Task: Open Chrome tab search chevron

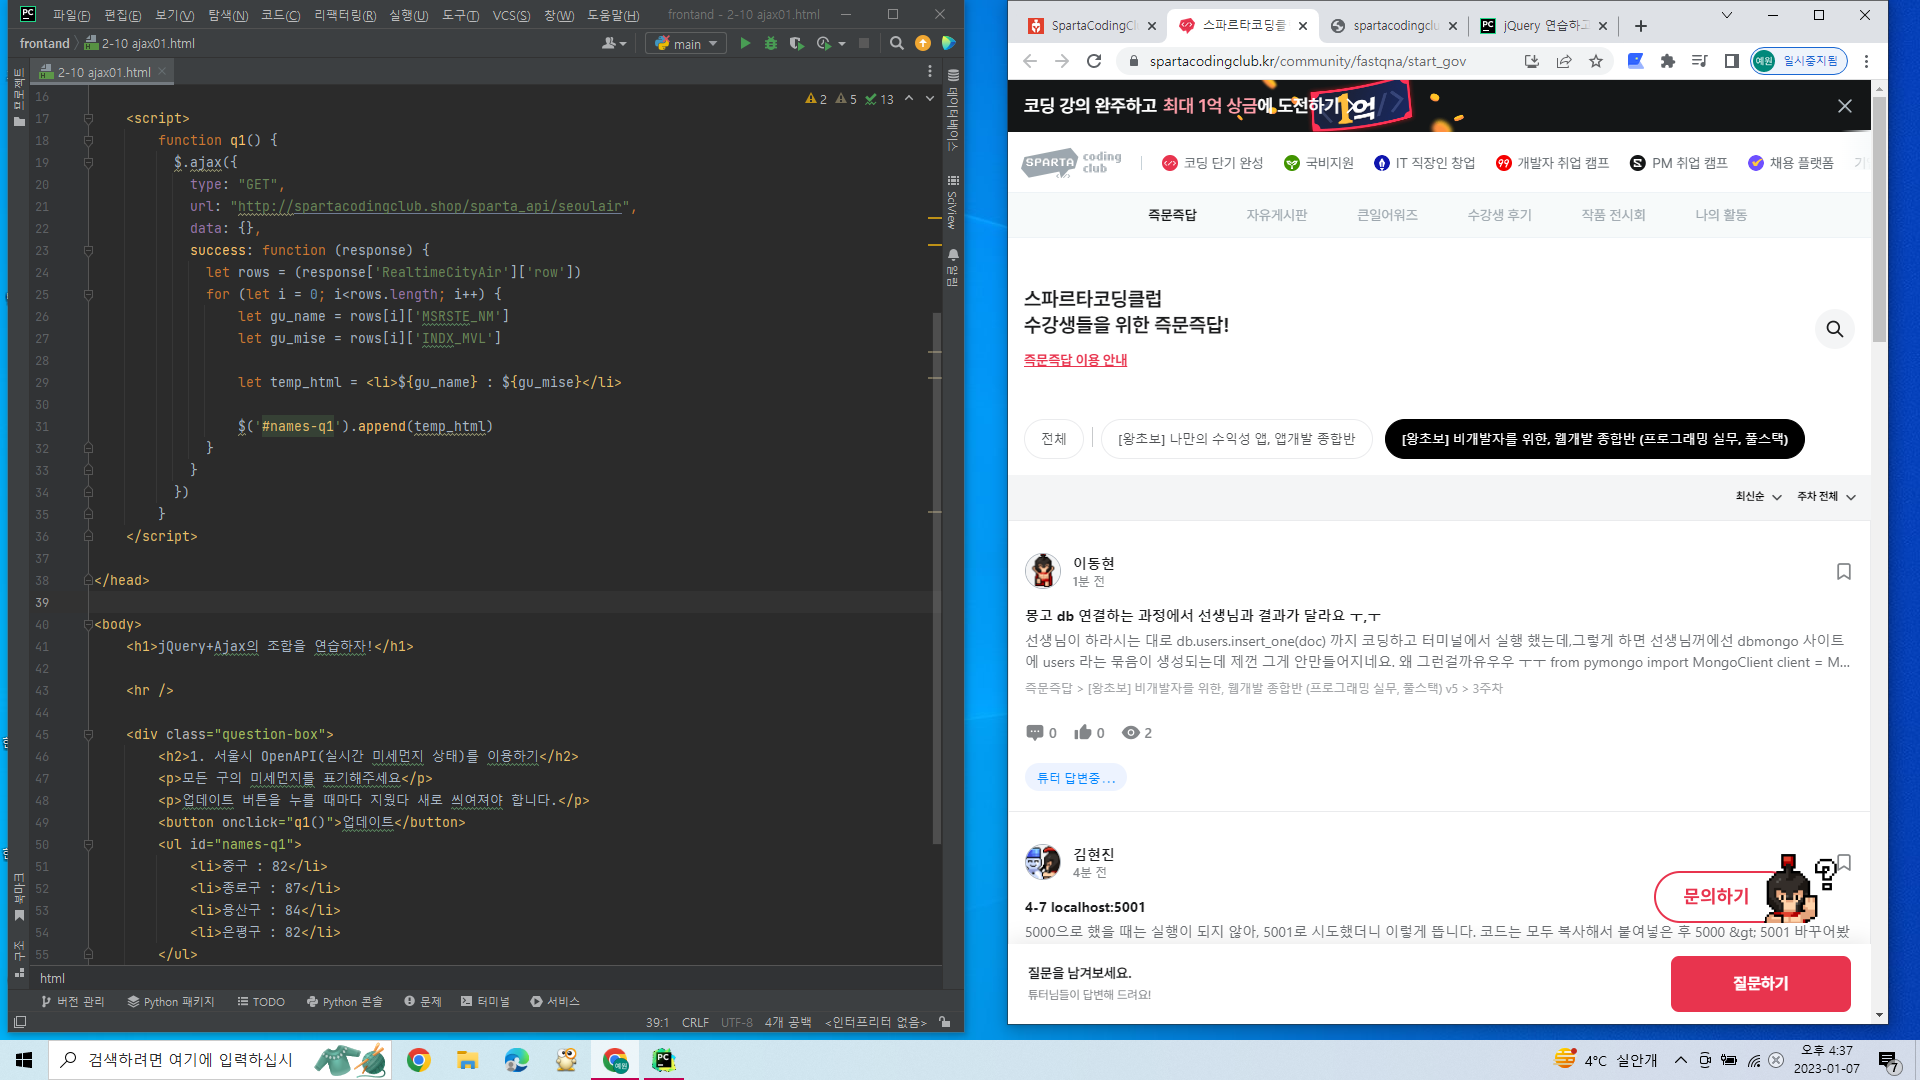Action: [x=1727, y=15]
